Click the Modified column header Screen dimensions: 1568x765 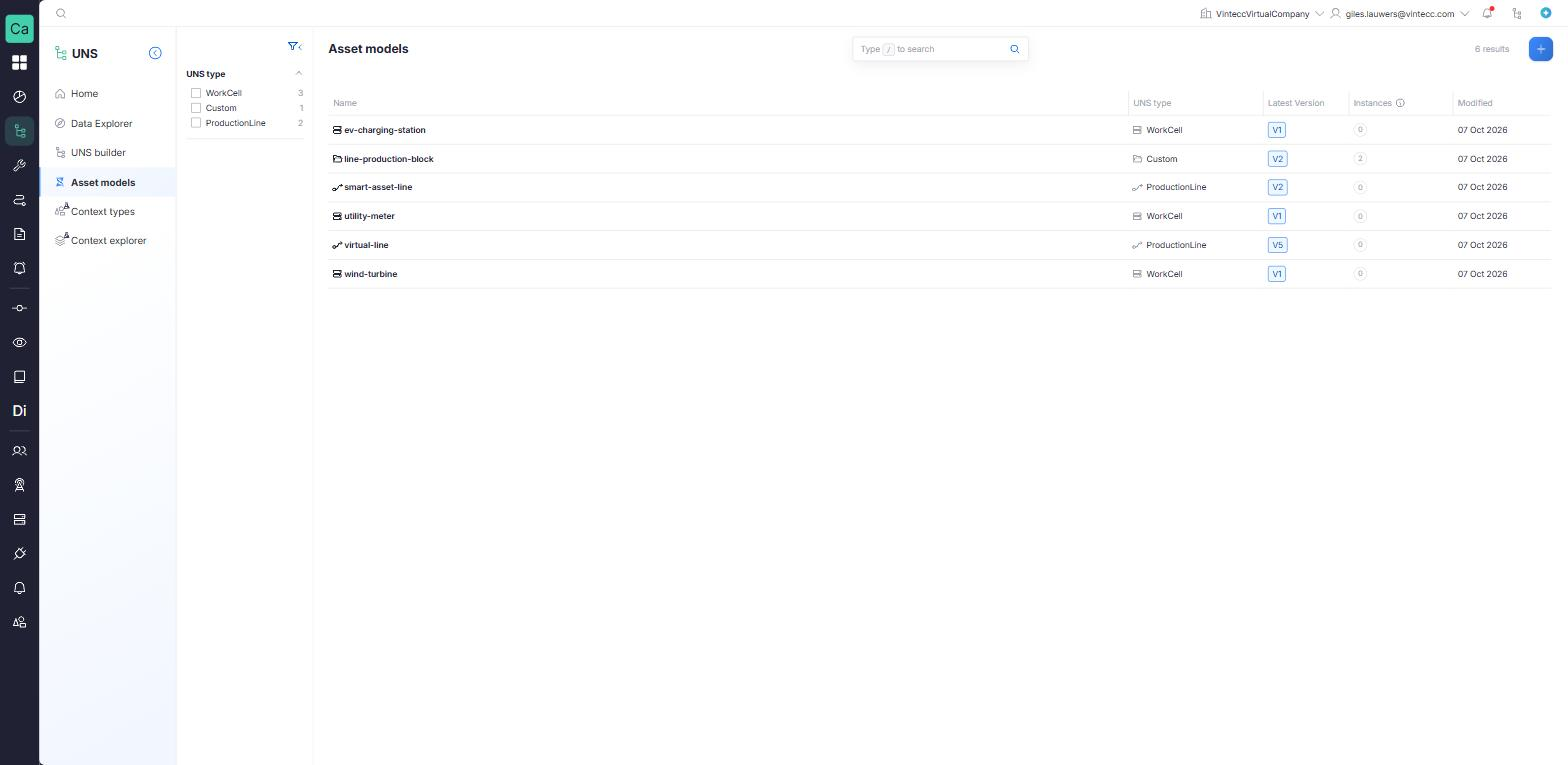(1475, 103)
